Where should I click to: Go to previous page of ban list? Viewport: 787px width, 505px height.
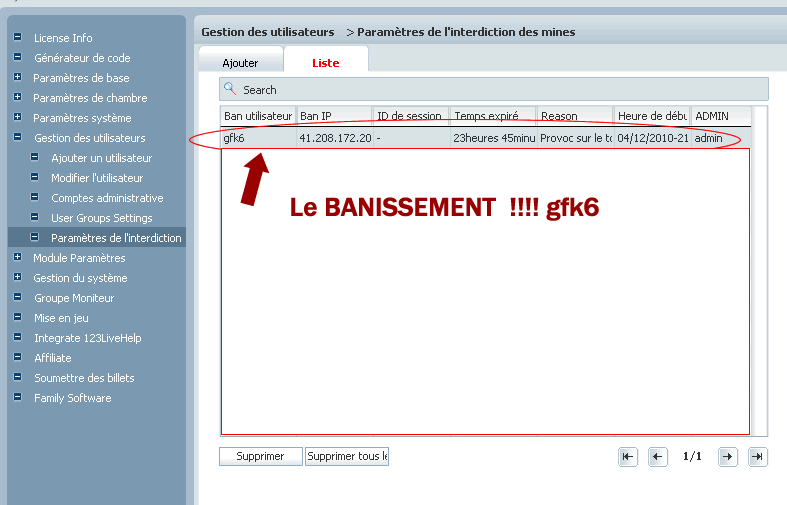point(657,456)
